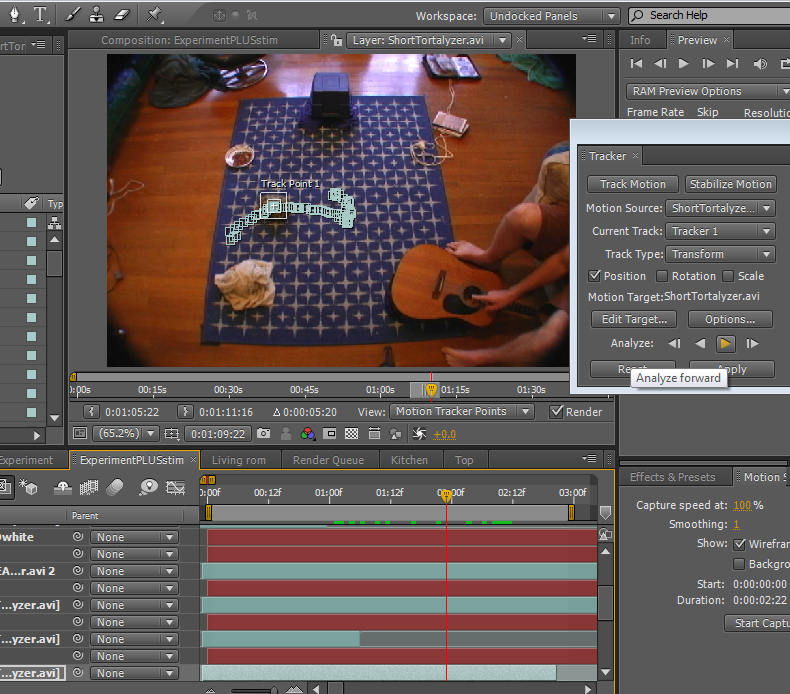Open RAM Preview Options dropdown
Image resolution: width=790 pixels, height=694 pixels.
(x=708, y=91)
